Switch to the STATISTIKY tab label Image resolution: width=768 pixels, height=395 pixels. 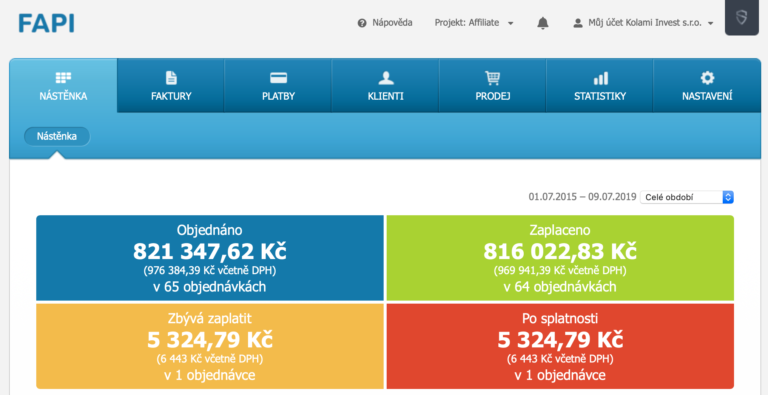[600, 96]
